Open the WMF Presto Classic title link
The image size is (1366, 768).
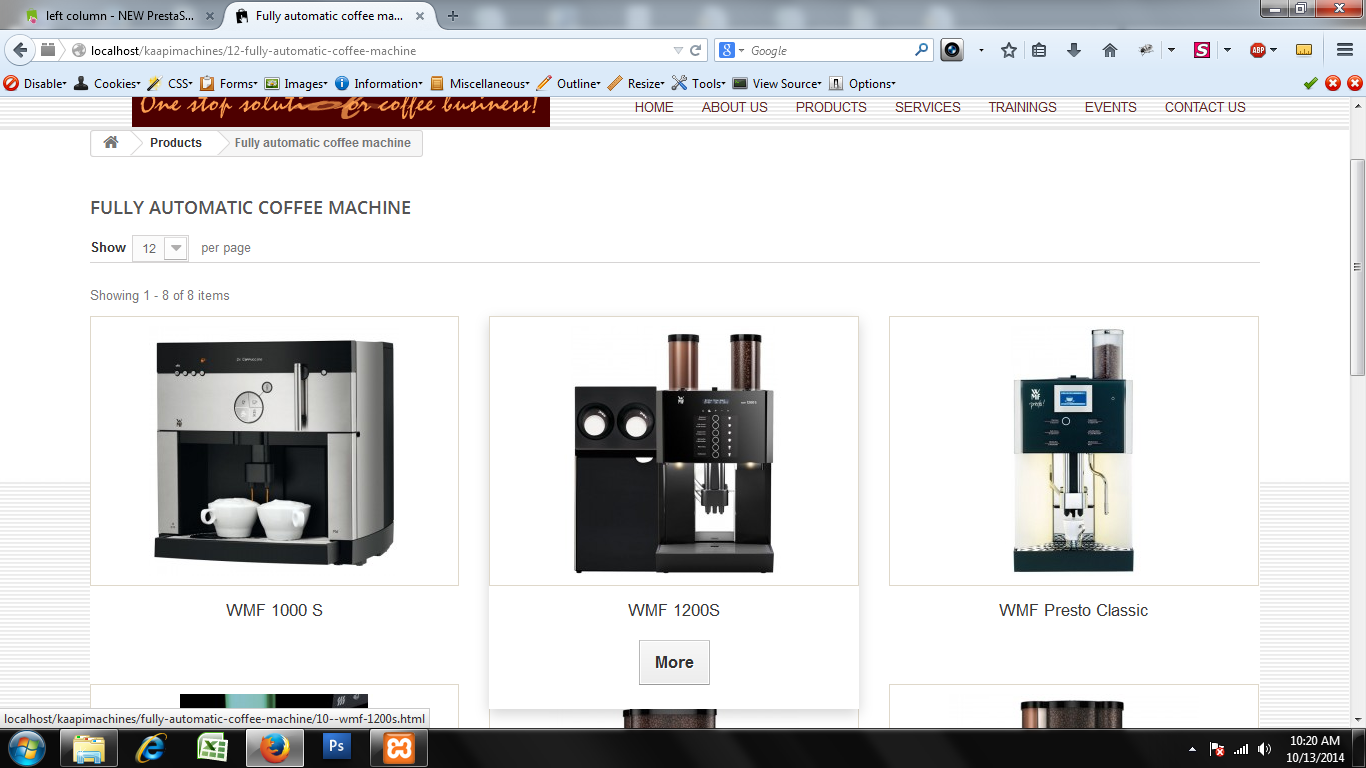(x=1073, y=610)
